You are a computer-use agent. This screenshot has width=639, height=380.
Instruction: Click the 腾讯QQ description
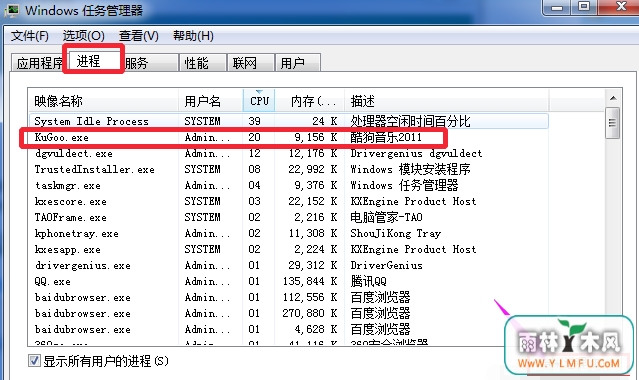click(x=368, y=281)
